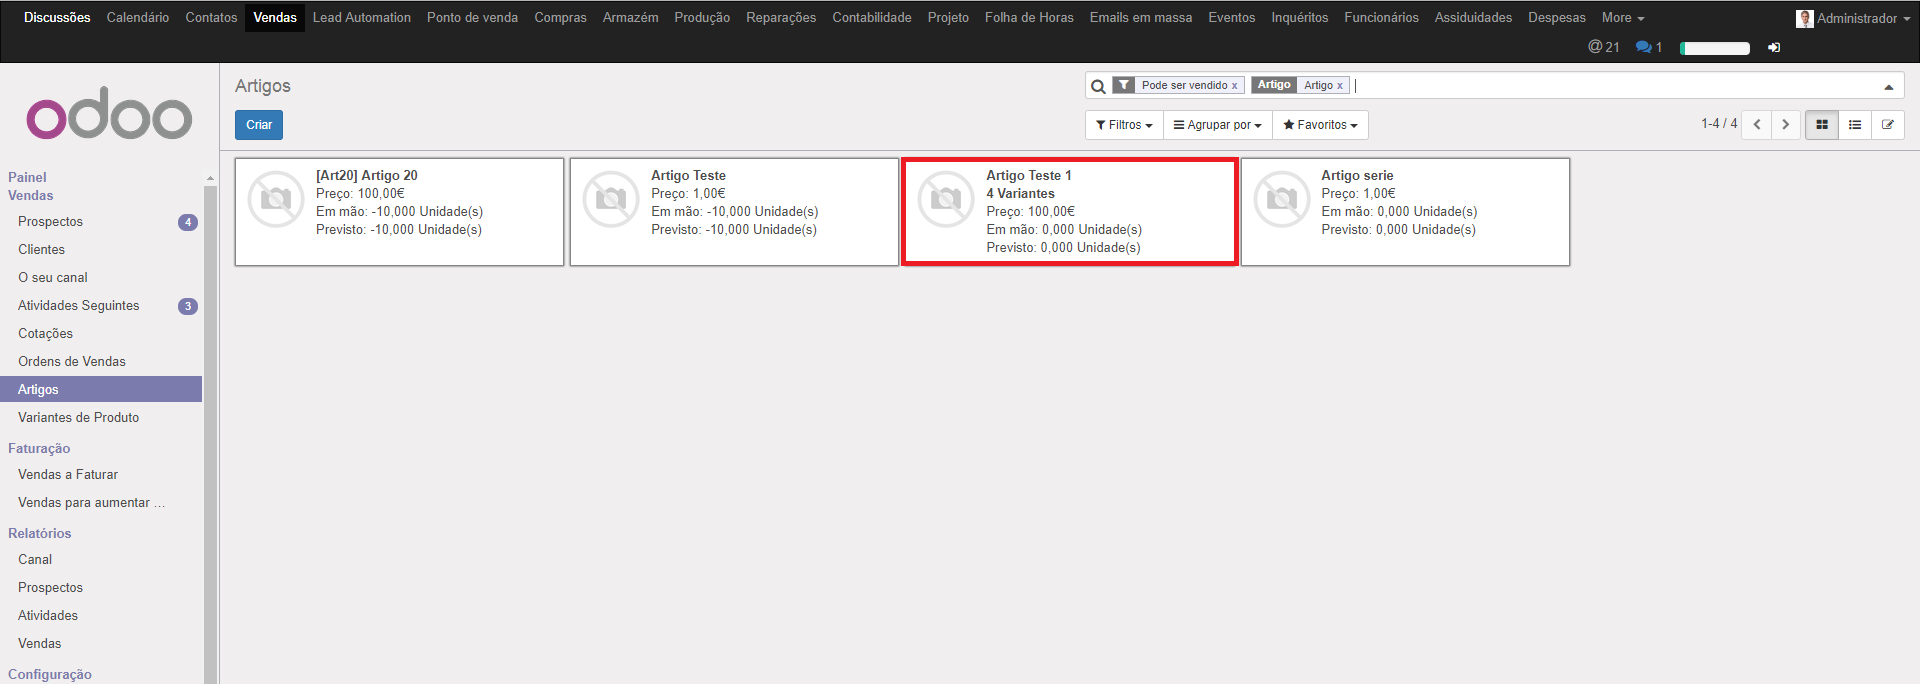The image size is (1920, 684).
Task: Switch to list view
Action: (1854, 125)
